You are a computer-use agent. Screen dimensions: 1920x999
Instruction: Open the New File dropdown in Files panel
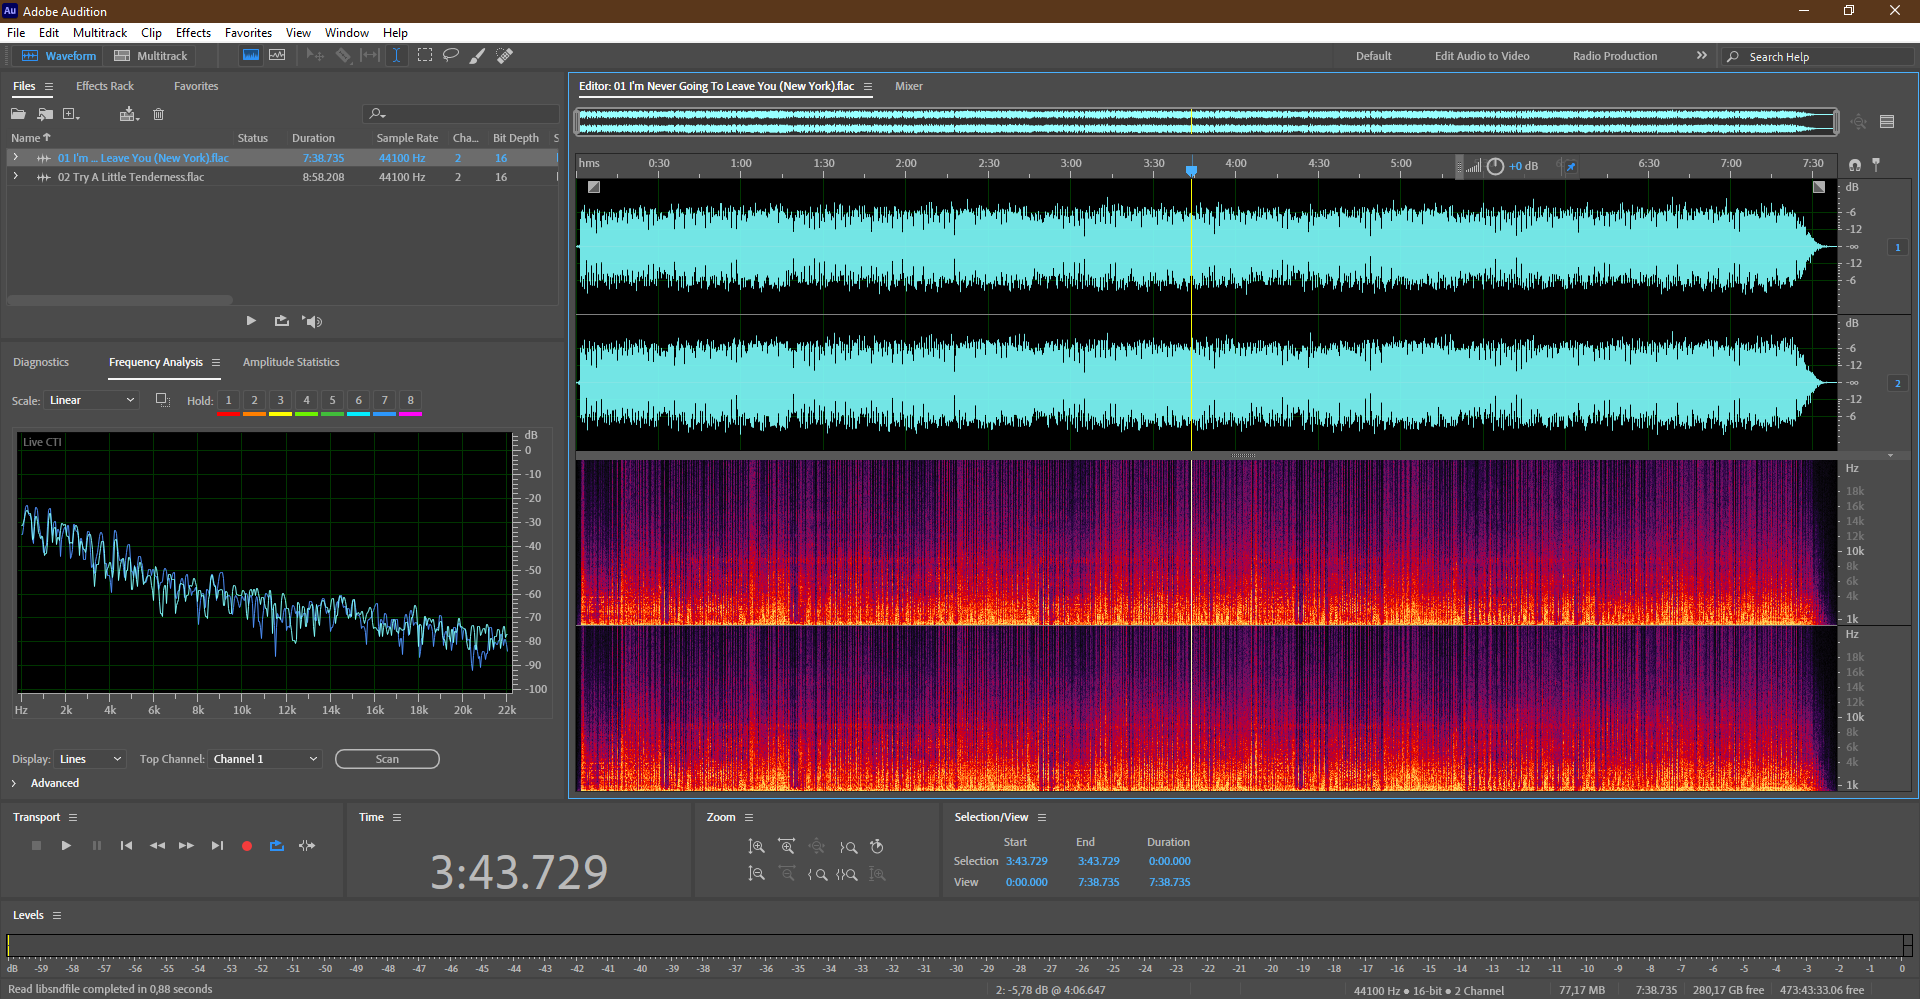(x=71, y=114)
